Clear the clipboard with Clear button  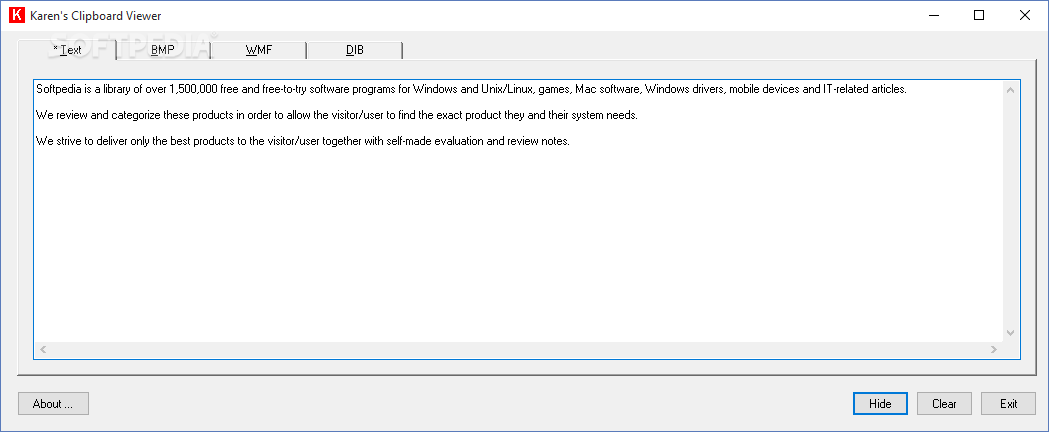coord(944,403)
